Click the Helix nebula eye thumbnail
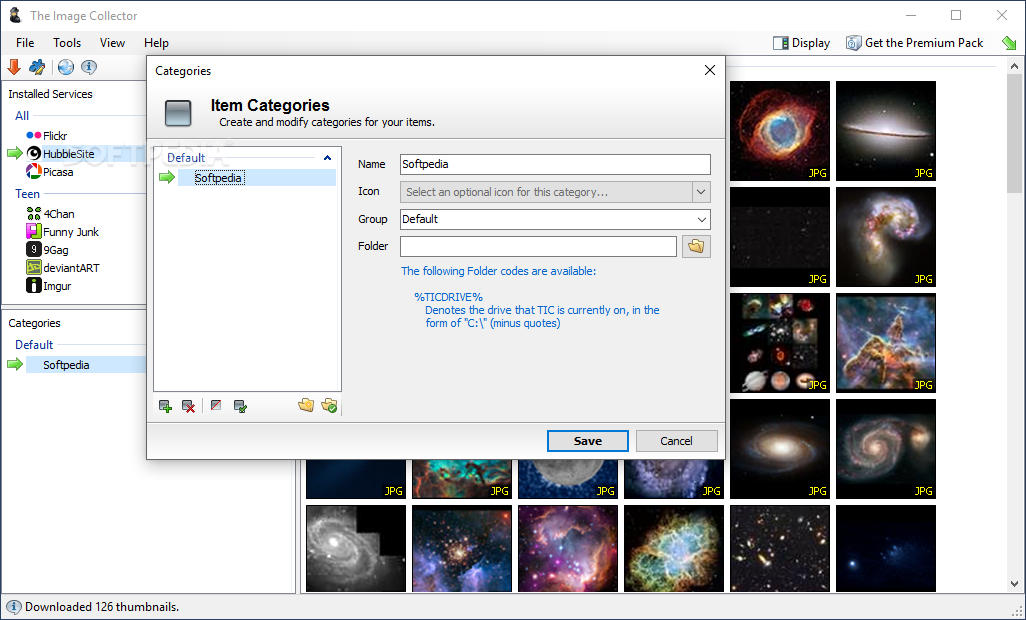 tap(780, 131)
